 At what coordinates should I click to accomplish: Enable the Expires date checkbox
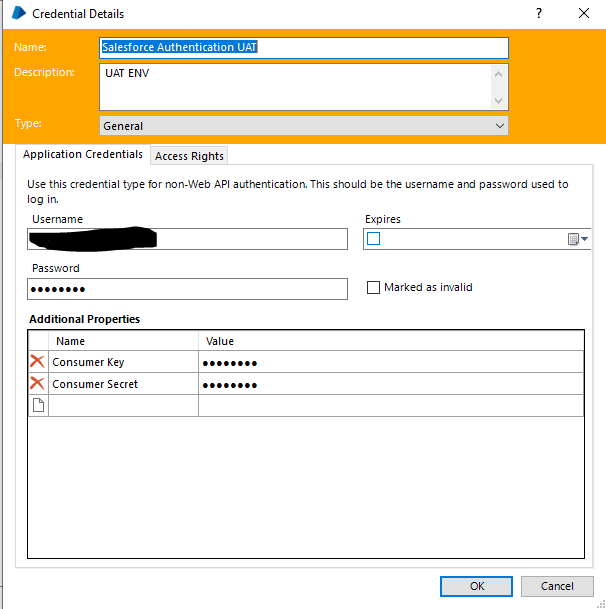374,239
